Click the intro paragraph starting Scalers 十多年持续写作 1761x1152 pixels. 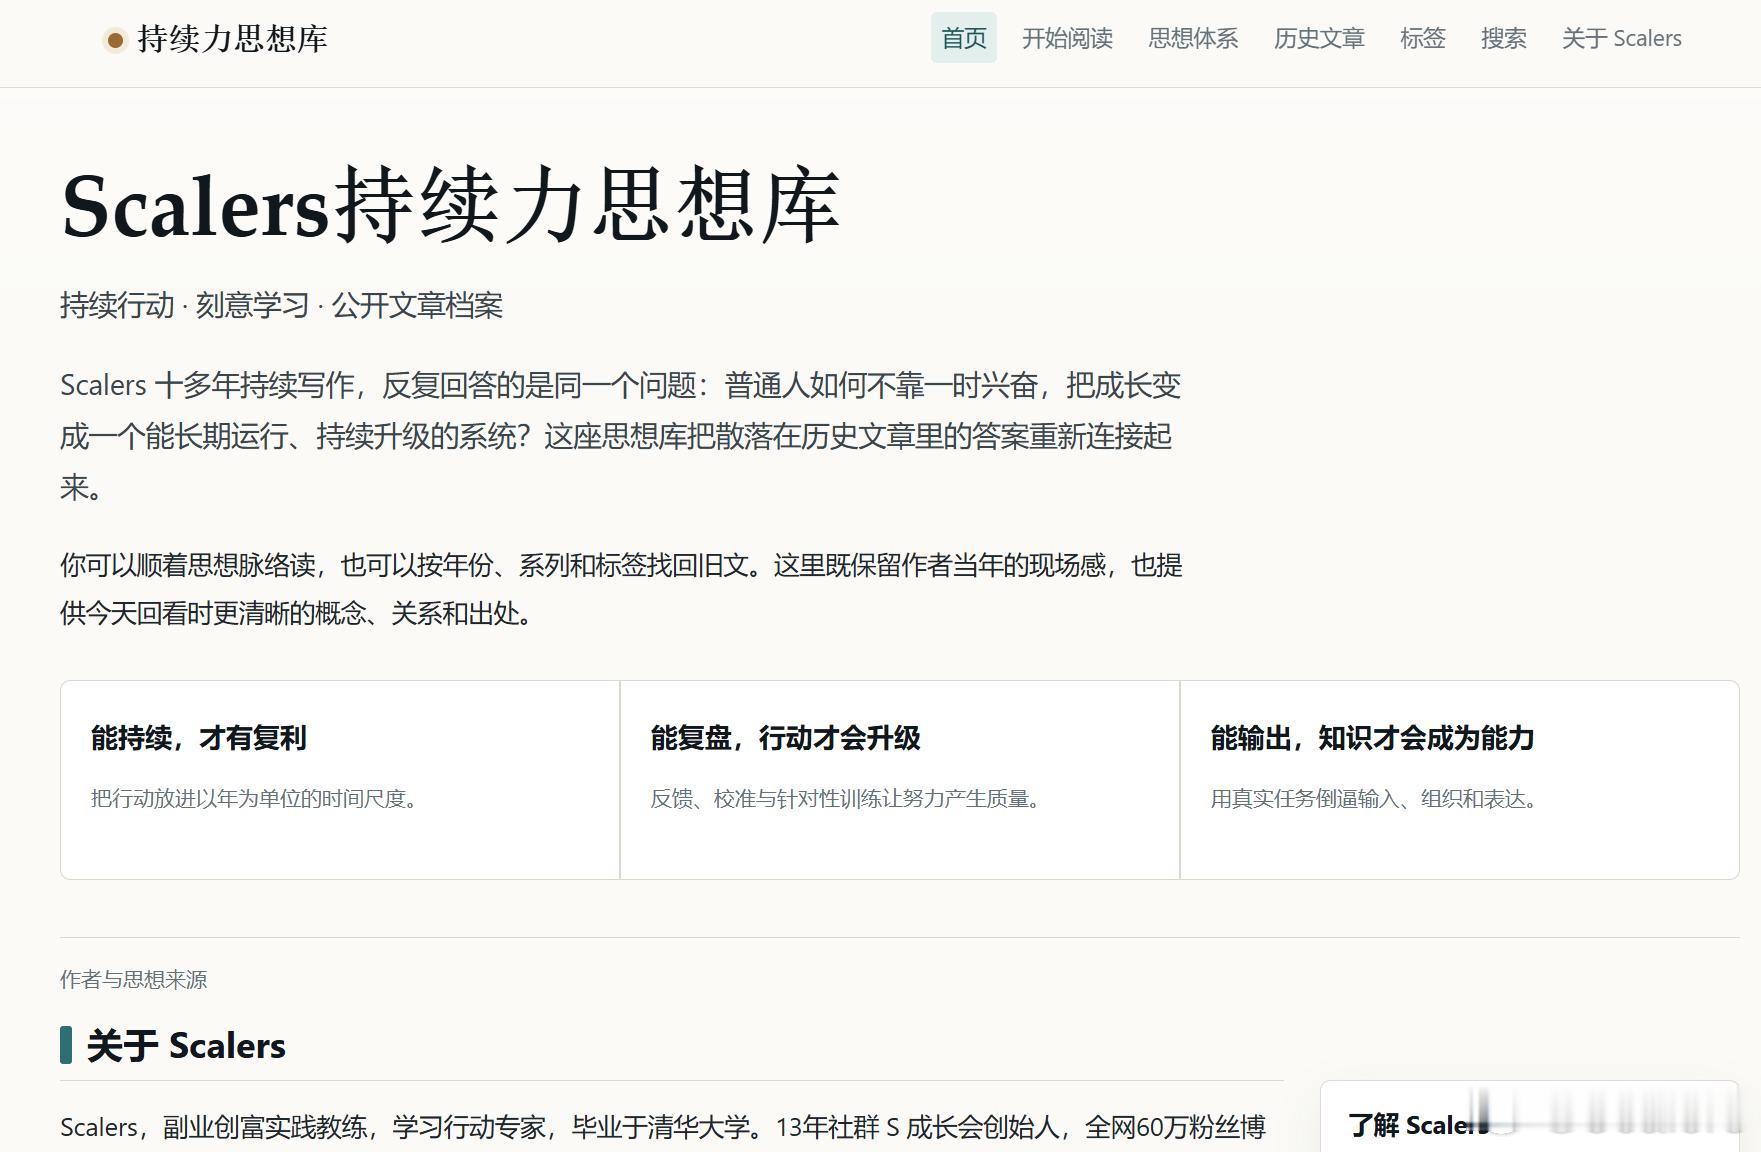tap(621, 436)
